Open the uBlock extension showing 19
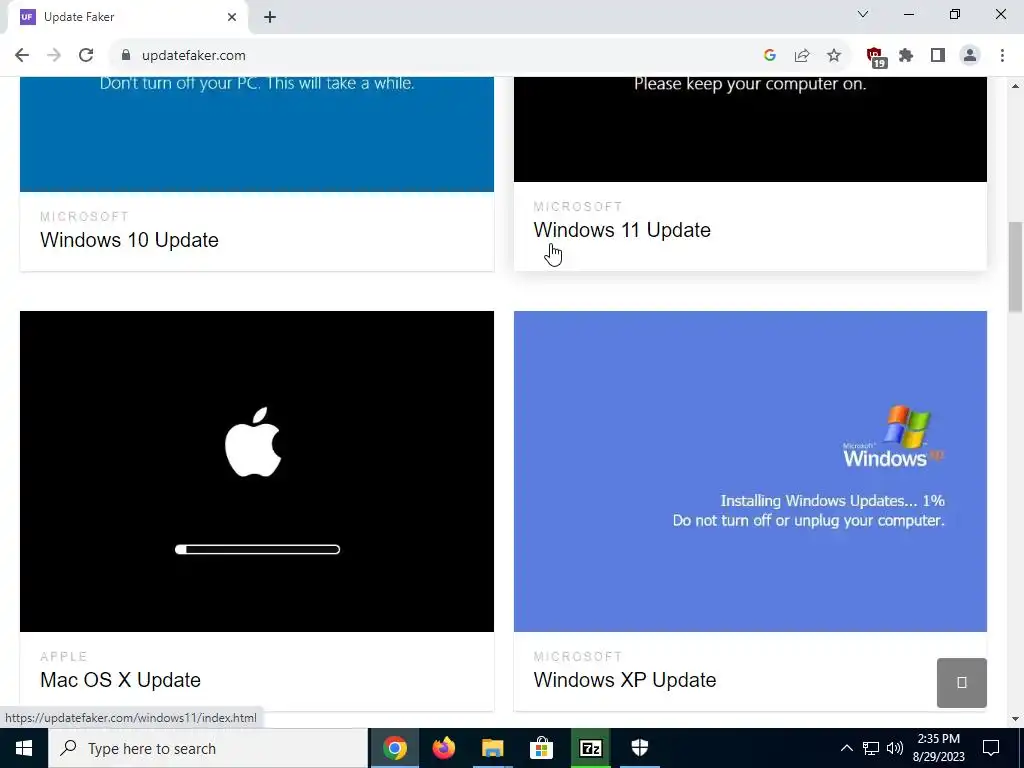1024x768 pixels. (875, 57)
